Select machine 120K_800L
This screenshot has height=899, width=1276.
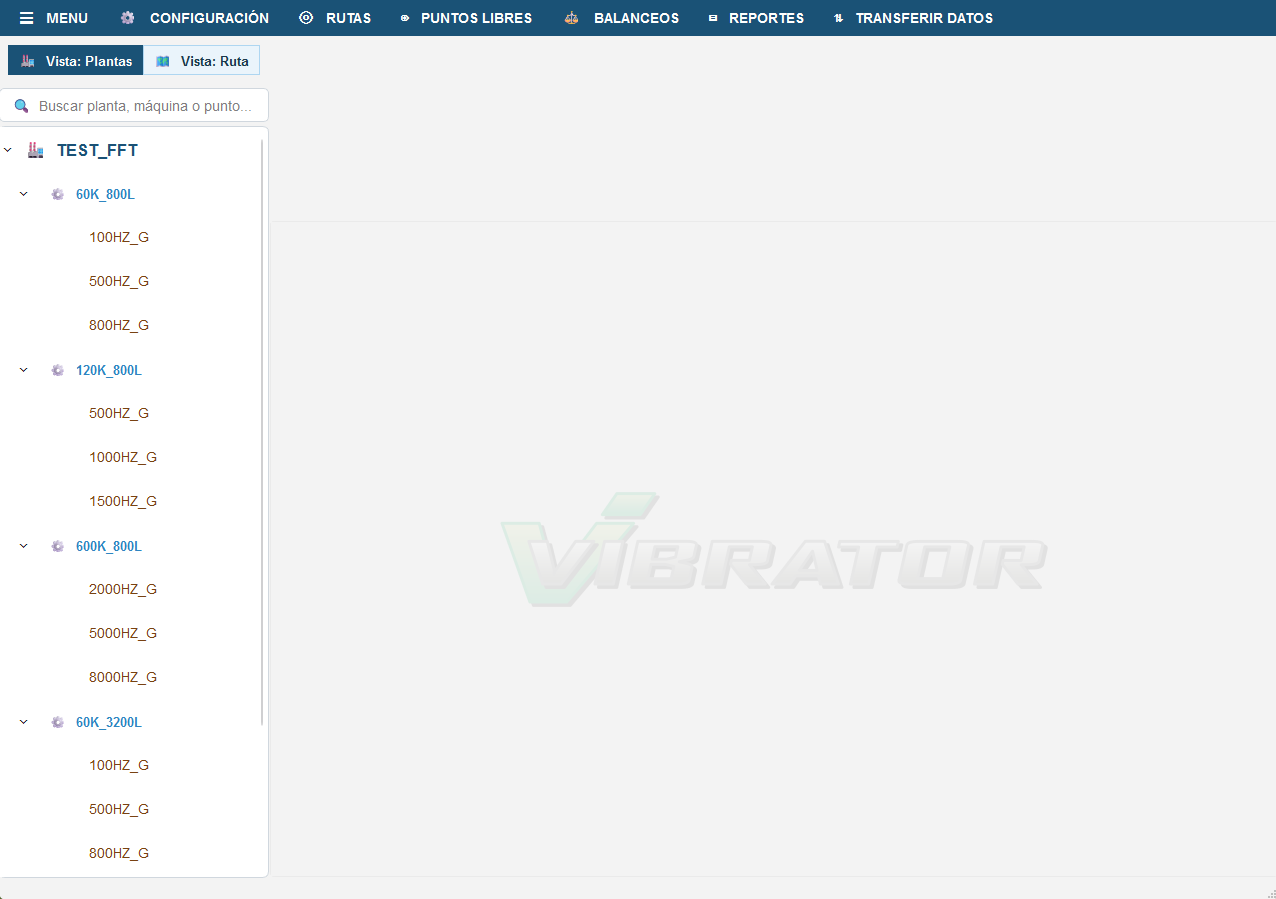click(109, 370)
